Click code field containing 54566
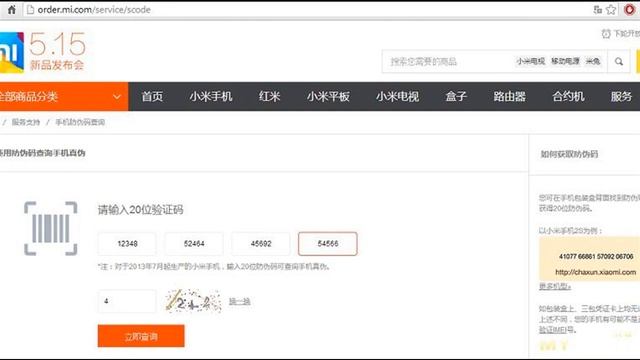 328,244
